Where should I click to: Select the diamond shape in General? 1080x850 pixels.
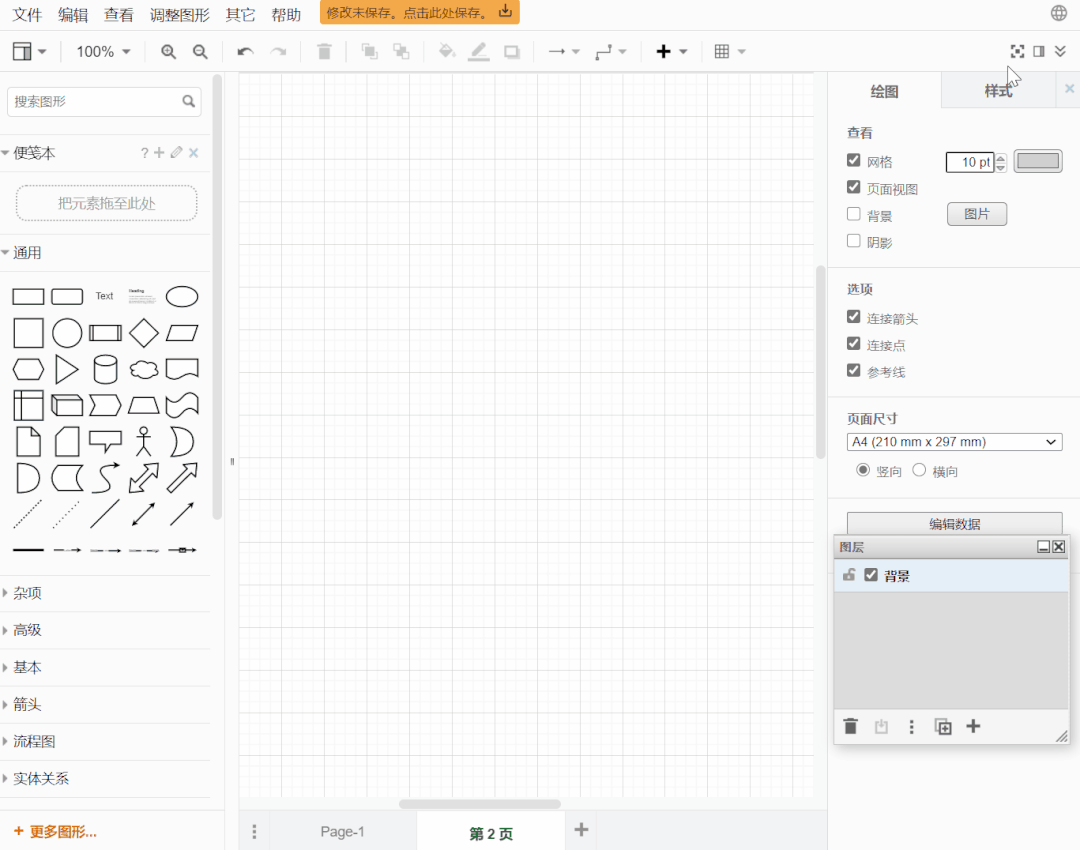[143, 333]
